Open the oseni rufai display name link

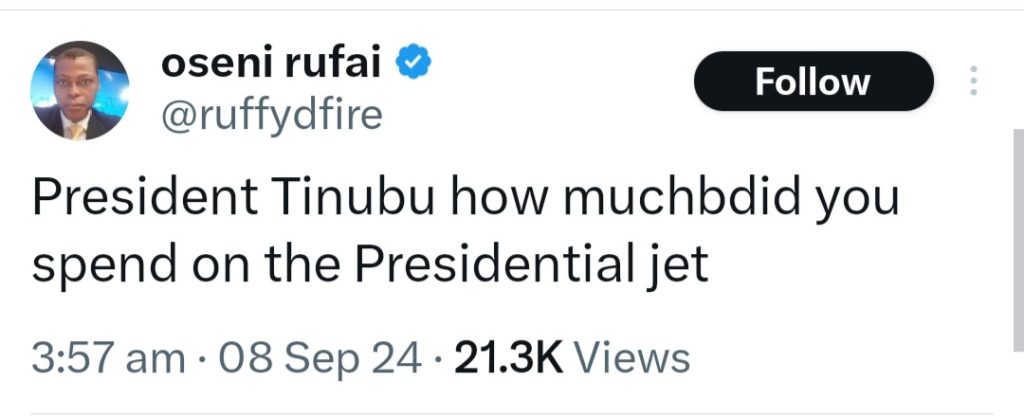click(274, 65)
